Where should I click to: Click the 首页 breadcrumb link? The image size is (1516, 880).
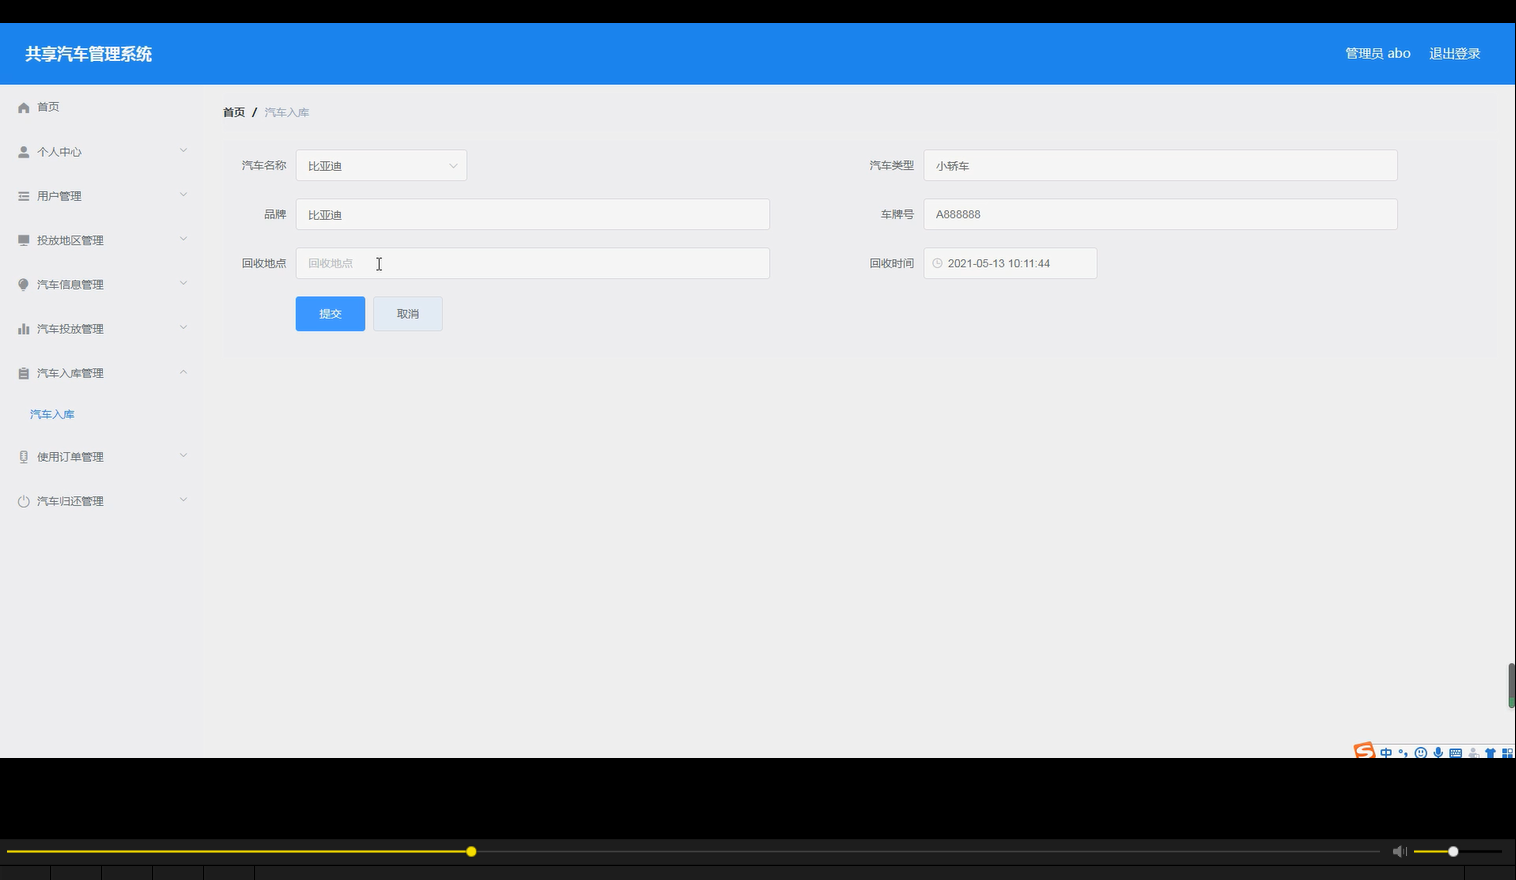(234, 112)
